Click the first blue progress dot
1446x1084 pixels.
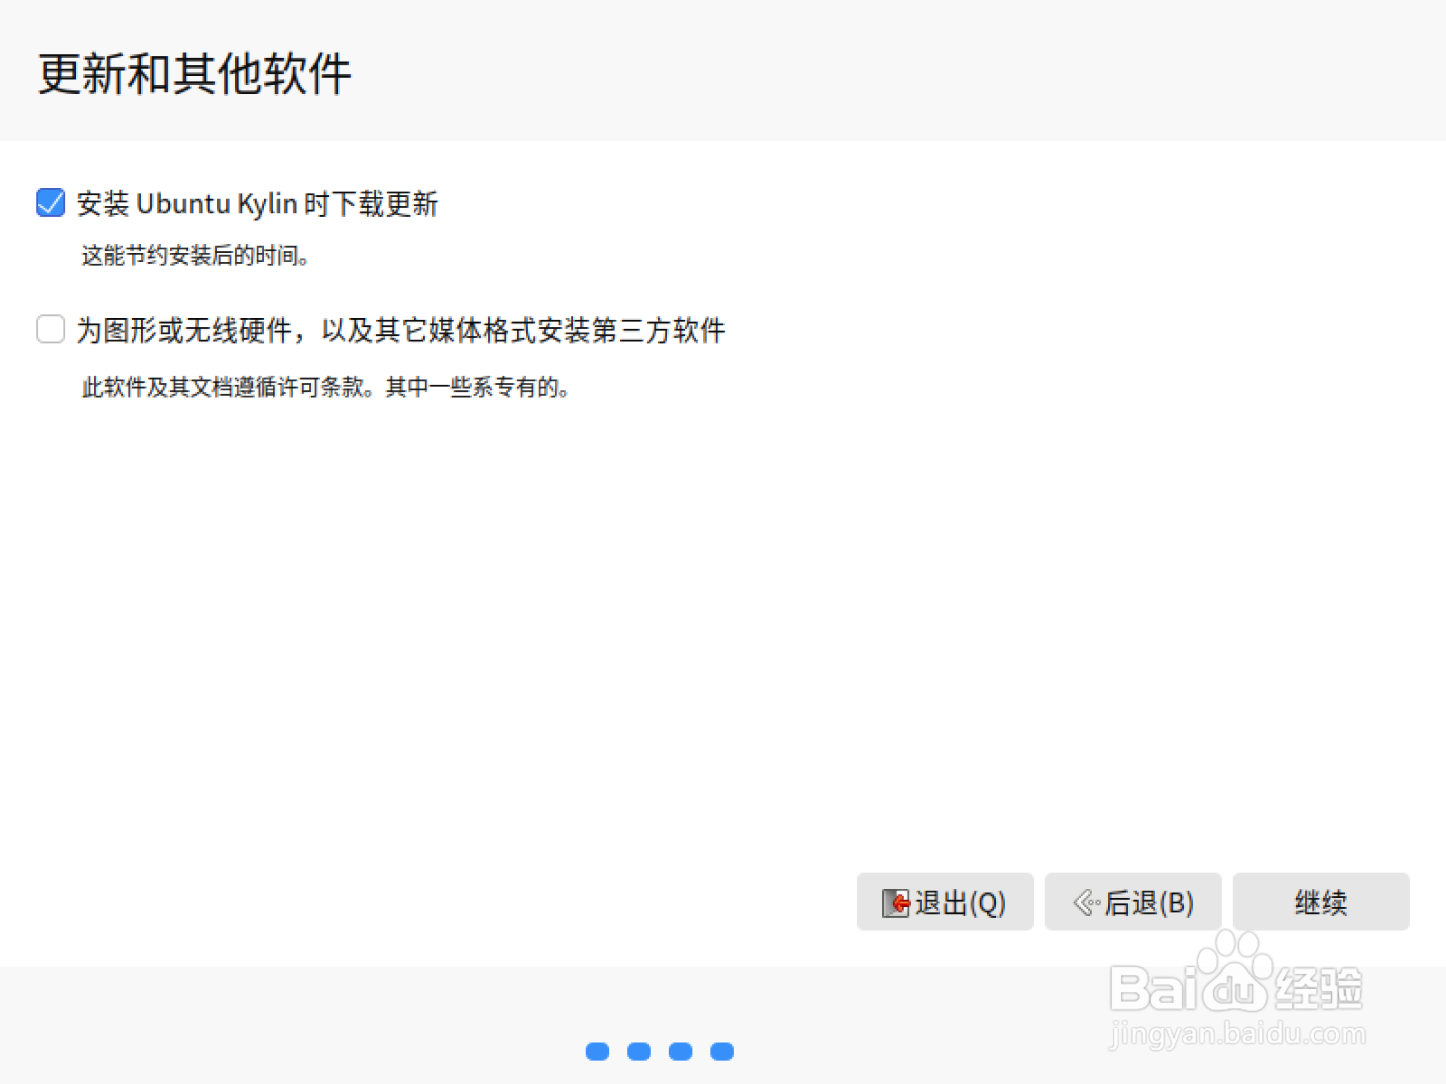point(597,1051)
